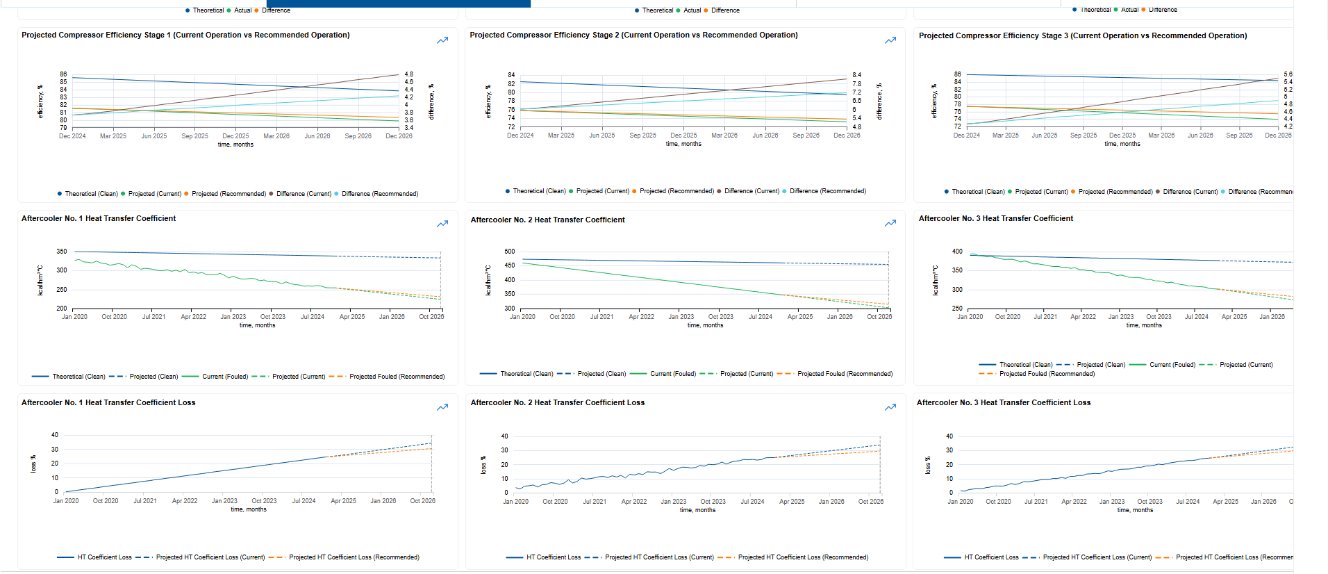Open trend icon on Compressor Efficiency Stage 2 chart
The image size is (1328, 574).
point(890,40)
